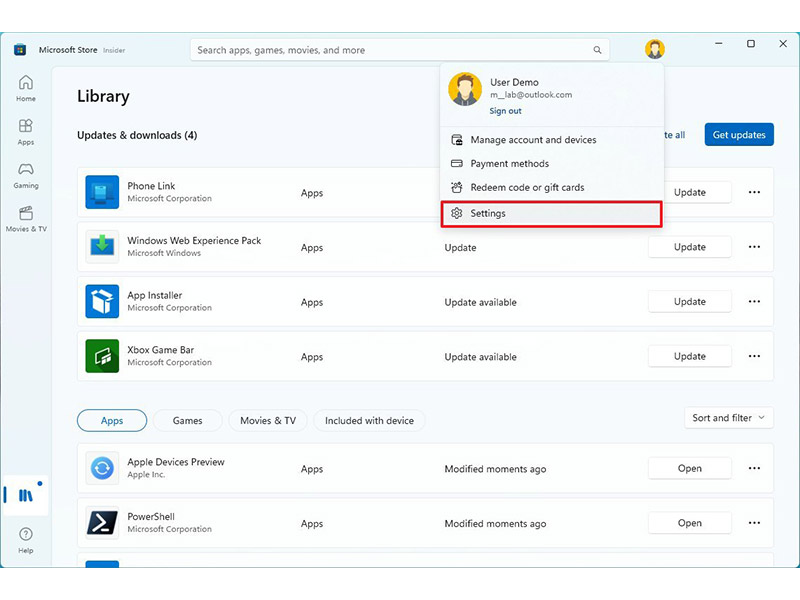The image size is (800, 600).
Task: Open the Apps section in sidebar
Action: [26, 132]
